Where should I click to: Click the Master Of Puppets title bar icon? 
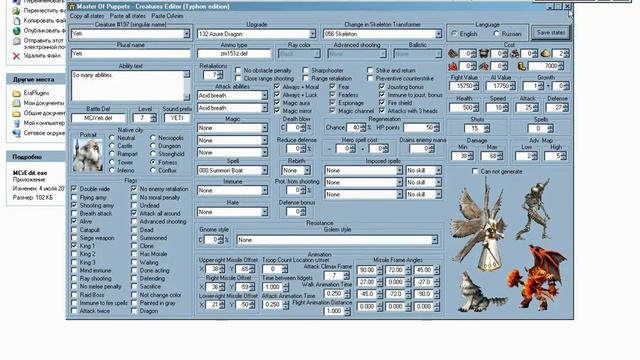pyautogui.click(x=71, y=7)
